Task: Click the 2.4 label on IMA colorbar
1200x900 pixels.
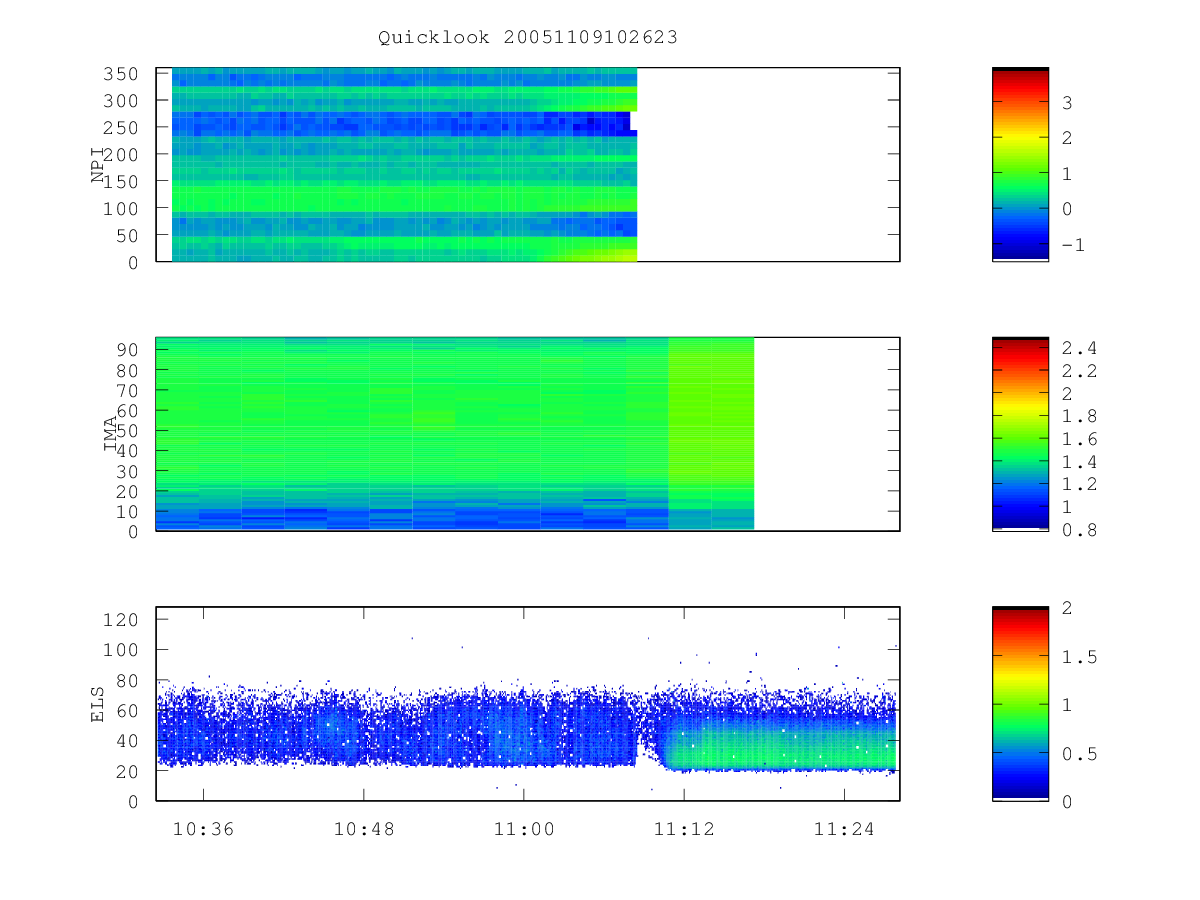Action: (1078, 349)
